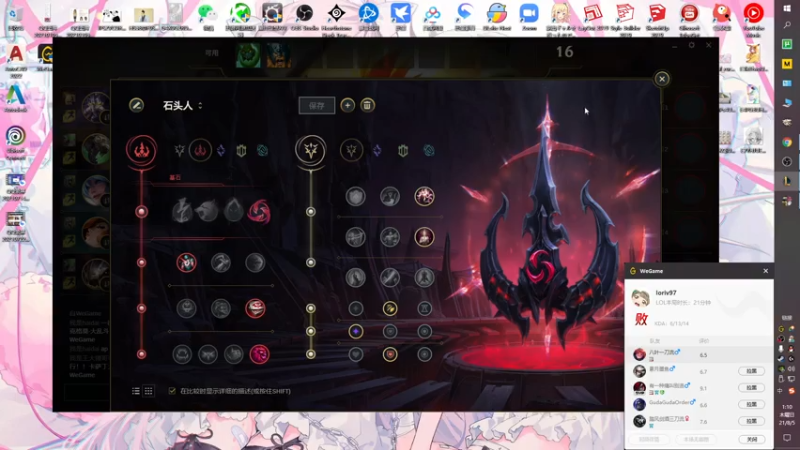800x450 pixels.
Task: Choose the Electrocute keystone rune
Action: [182, 211]
